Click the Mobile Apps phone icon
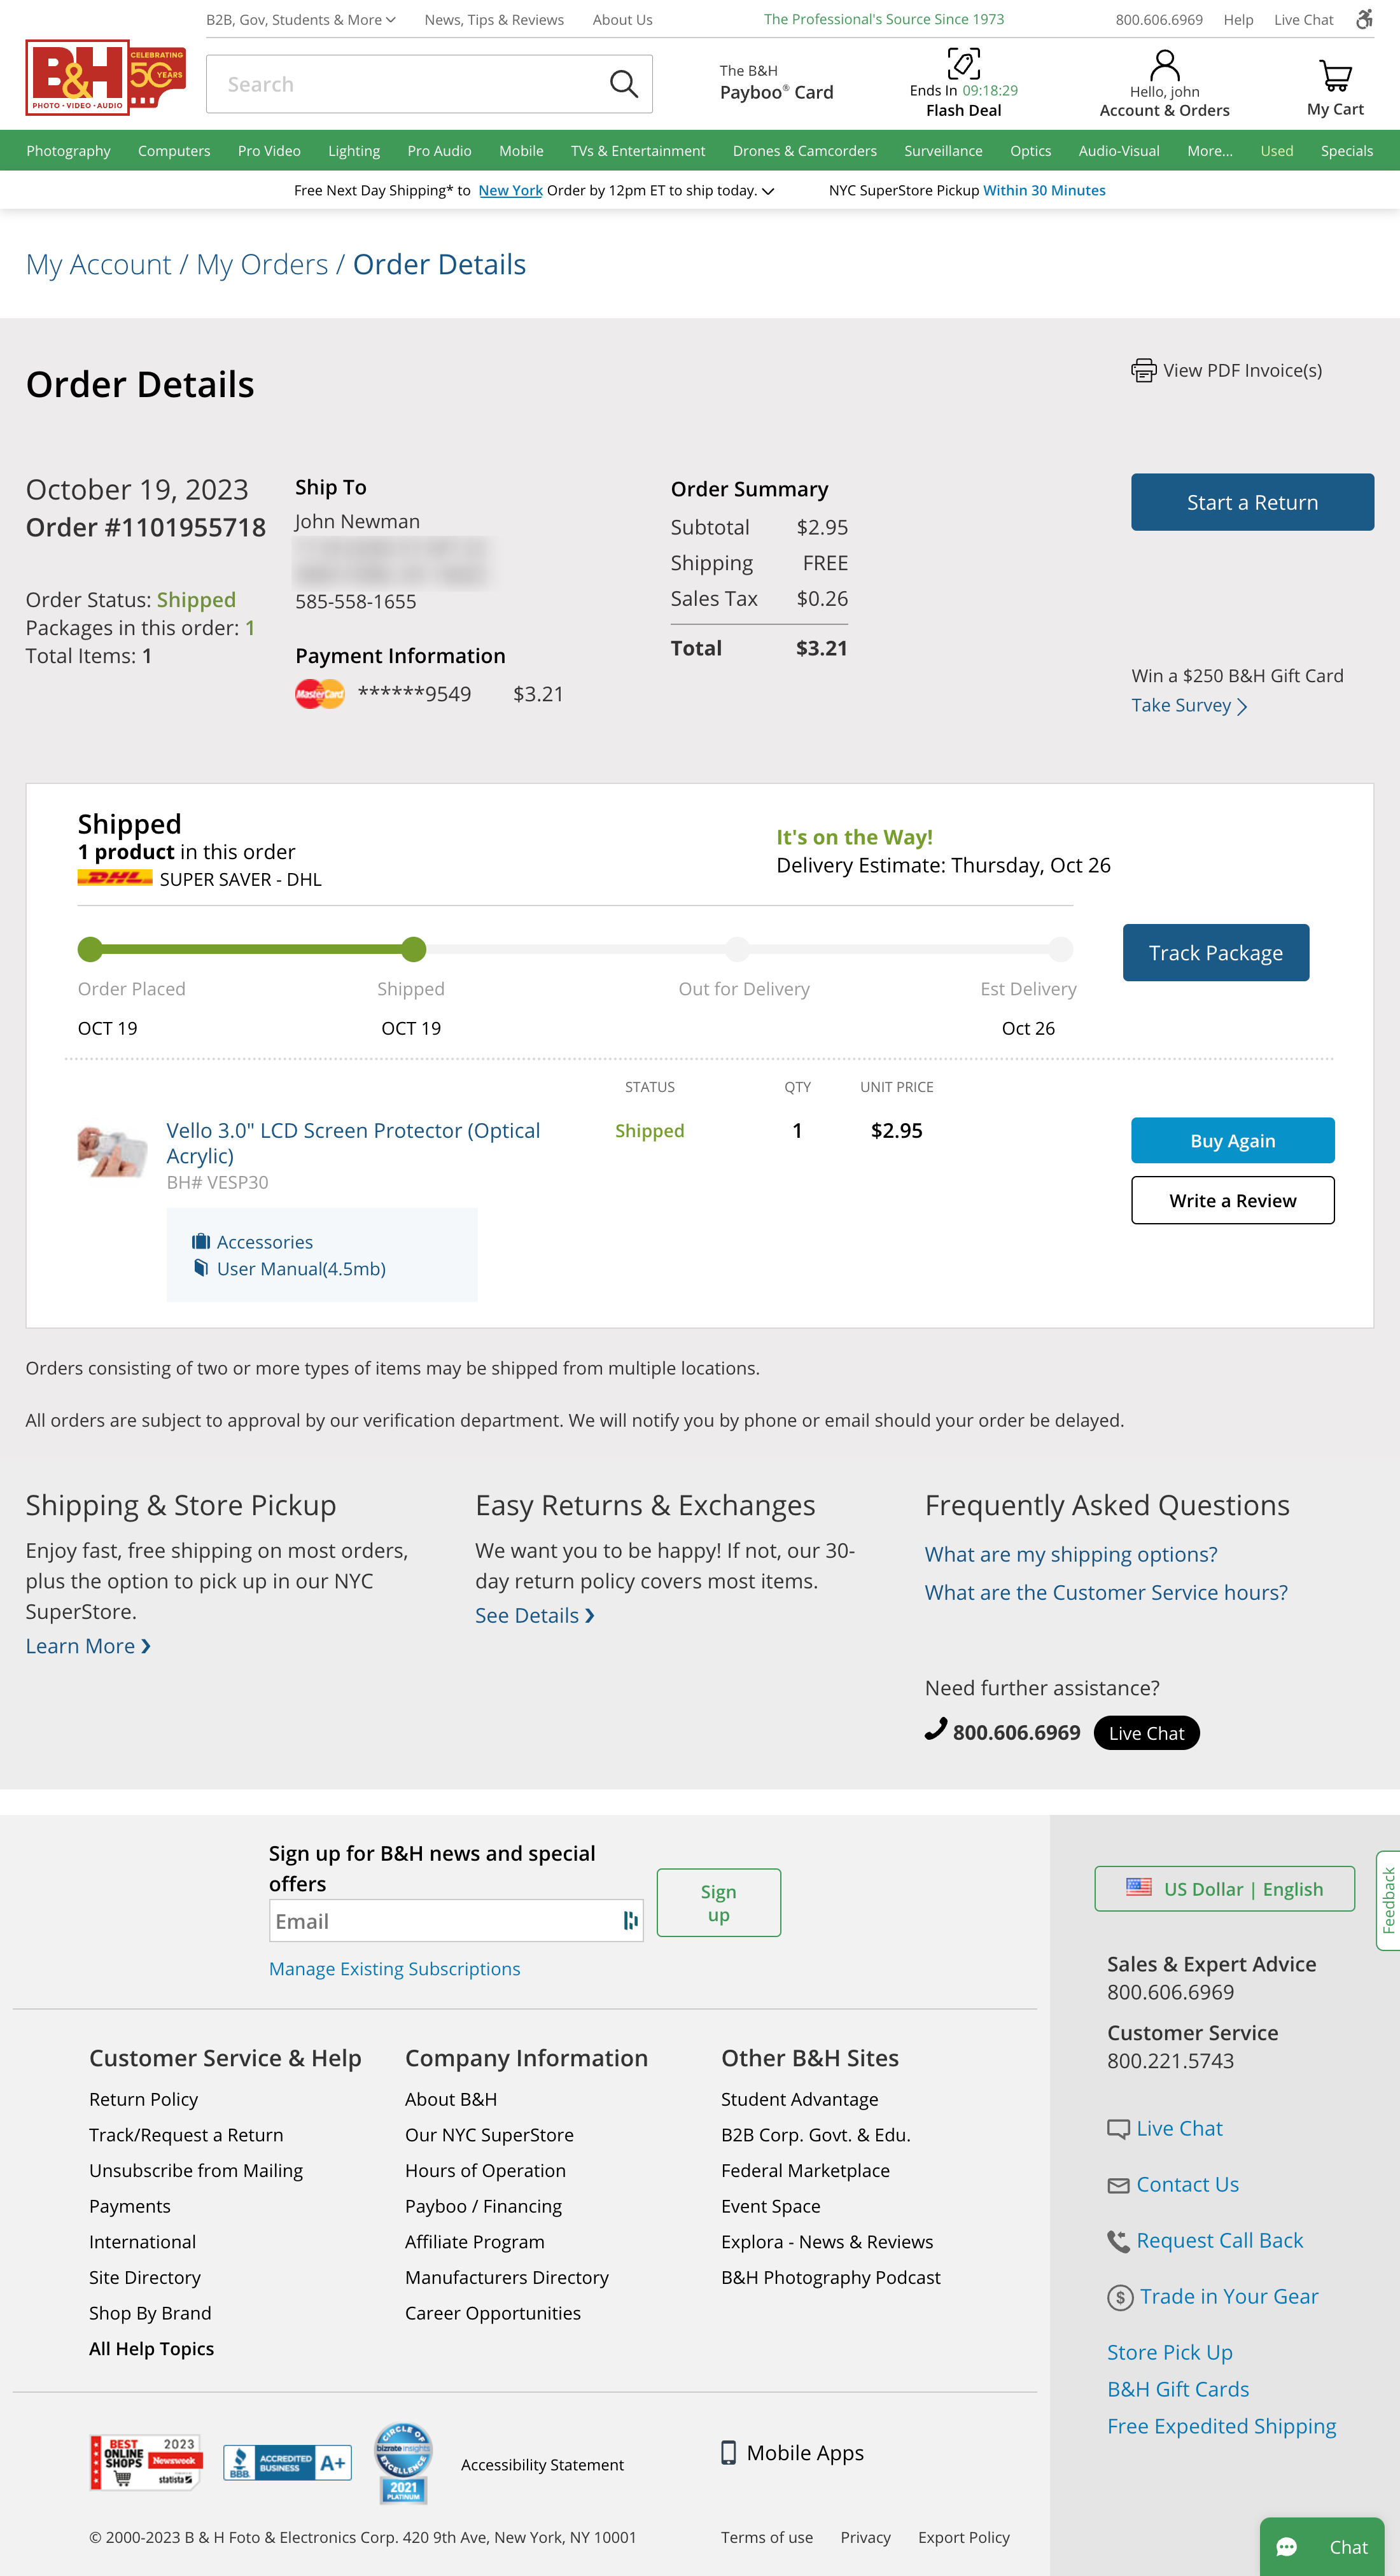1400x2576 pixels. (729, 2452)
